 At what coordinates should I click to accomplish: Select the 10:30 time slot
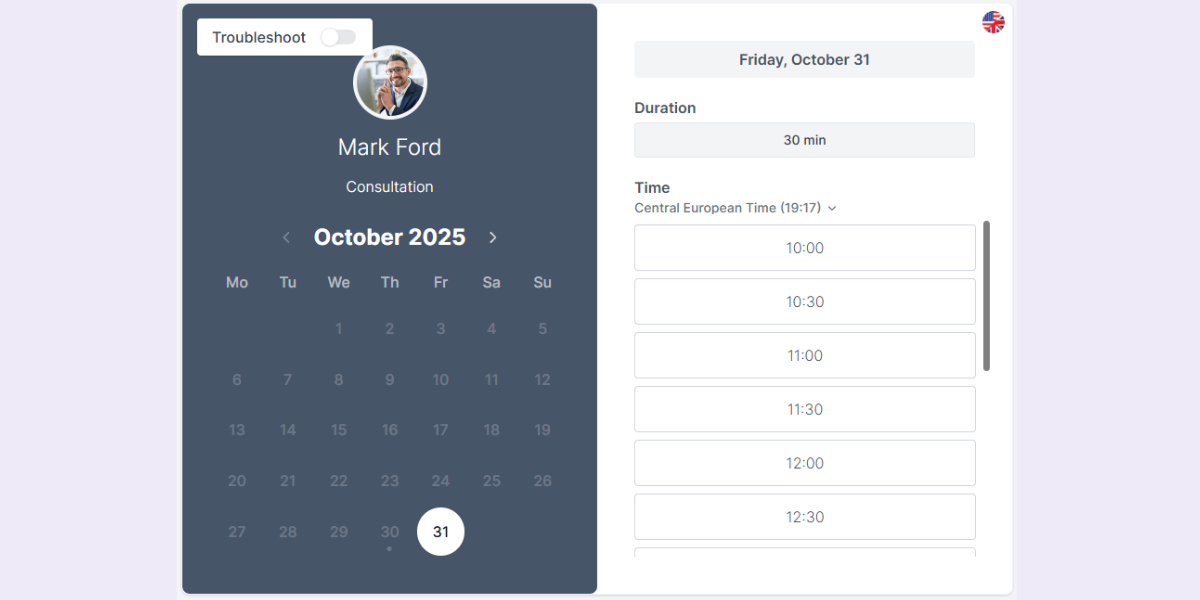(804, 301)
